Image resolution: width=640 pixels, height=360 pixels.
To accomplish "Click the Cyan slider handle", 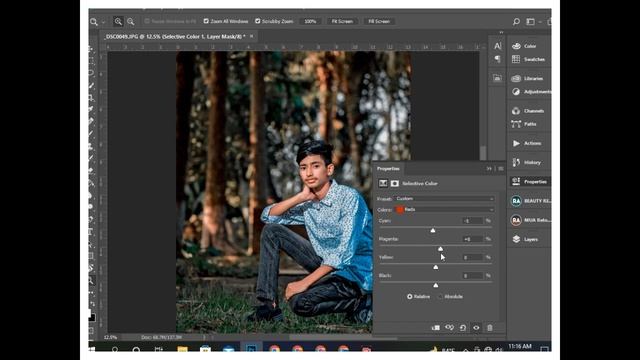I will (x=433, y=231).
